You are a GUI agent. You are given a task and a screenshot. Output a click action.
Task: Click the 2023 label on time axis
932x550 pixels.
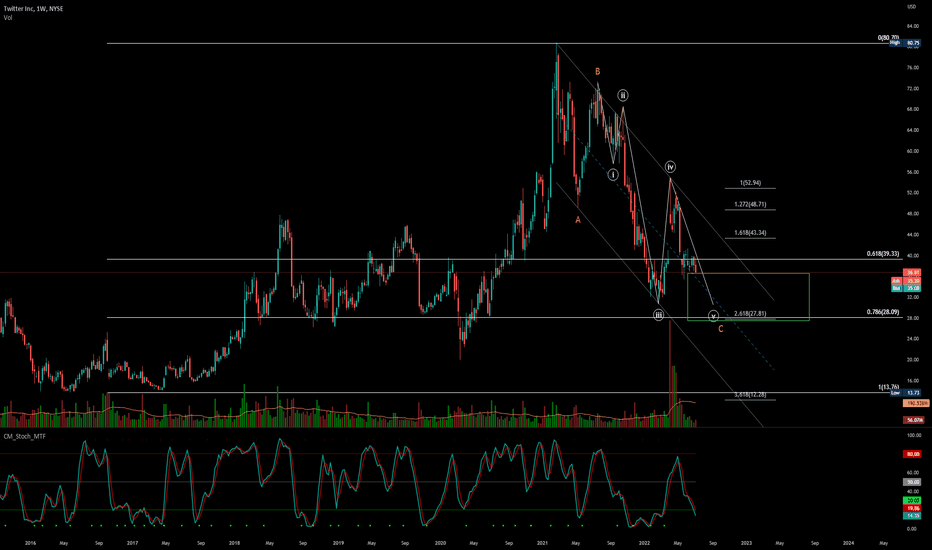747,543
